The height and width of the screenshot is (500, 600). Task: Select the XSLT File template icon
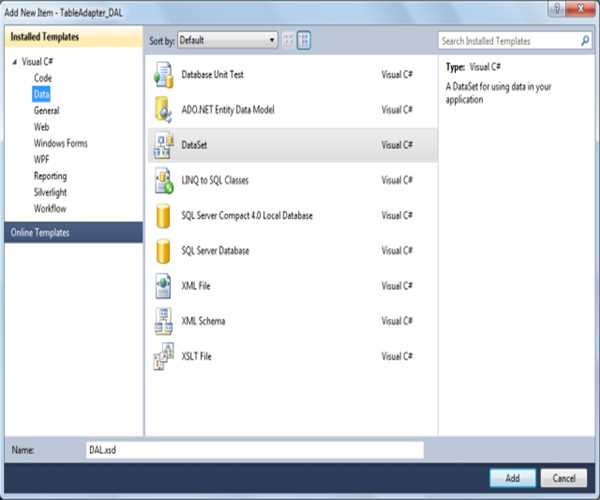point(163,356)
